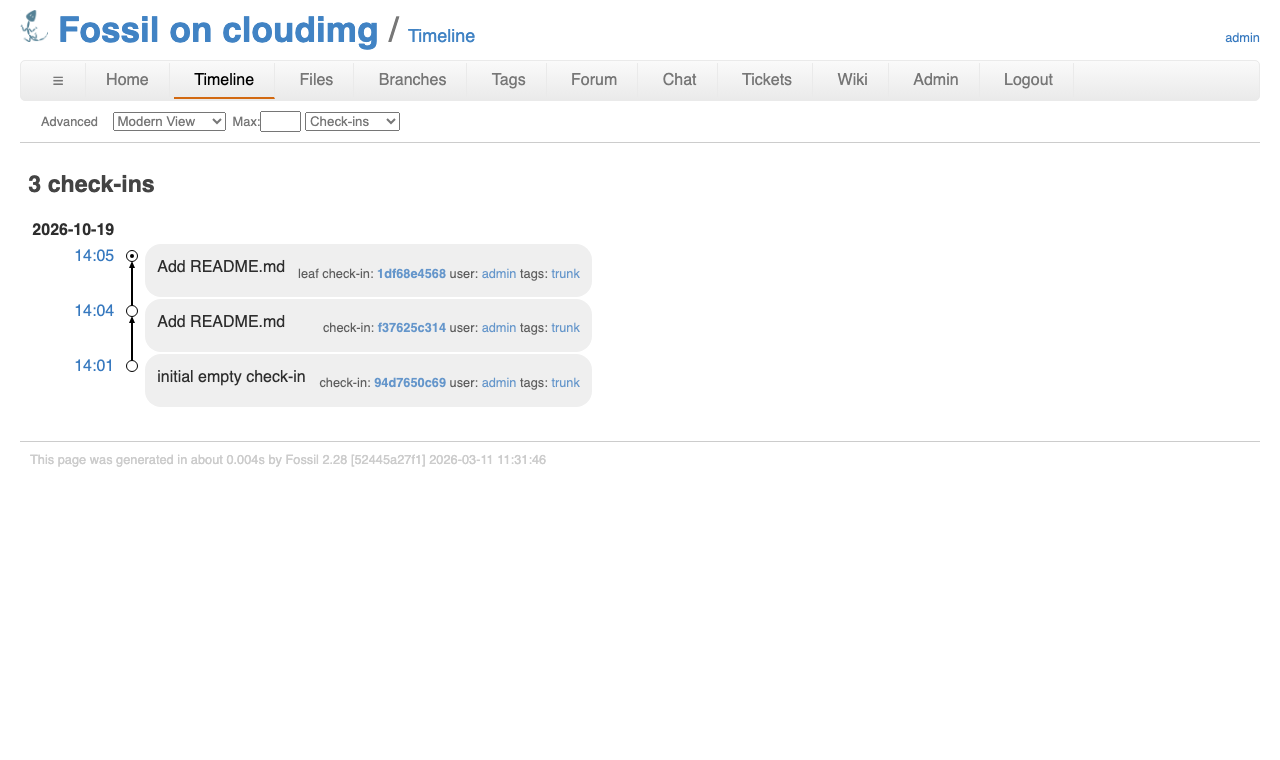Click the admin user link in header
Image resolution: width=1280 pixels, height=760 pixels.
tap(1242, 38)
